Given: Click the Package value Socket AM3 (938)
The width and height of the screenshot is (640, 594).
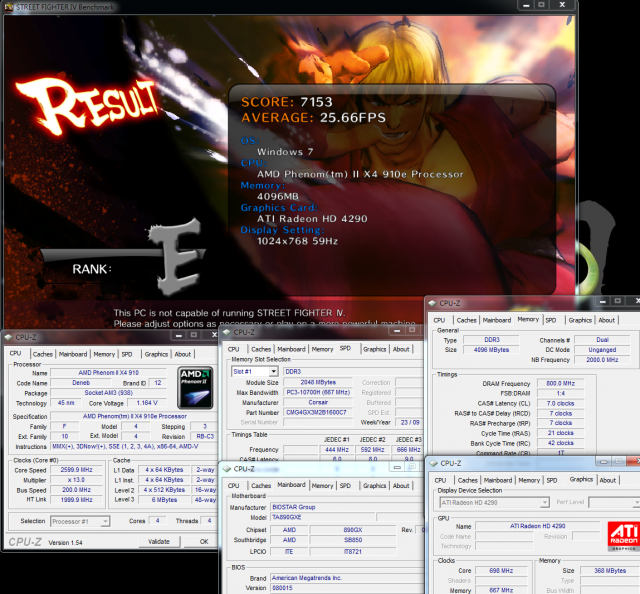Looking at the screenshot, I should click(x=108, y=393).
